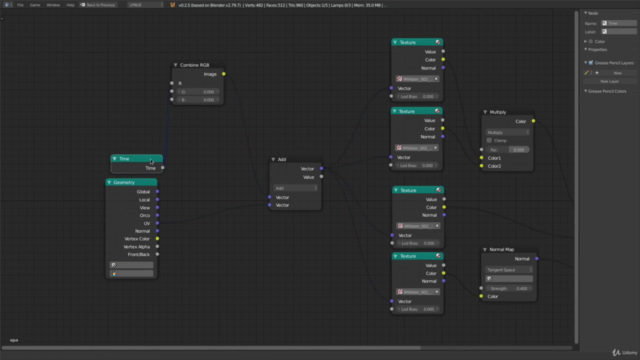Open the Window menu
Screen dimensions: 640x360
click(x=53, y=5)
